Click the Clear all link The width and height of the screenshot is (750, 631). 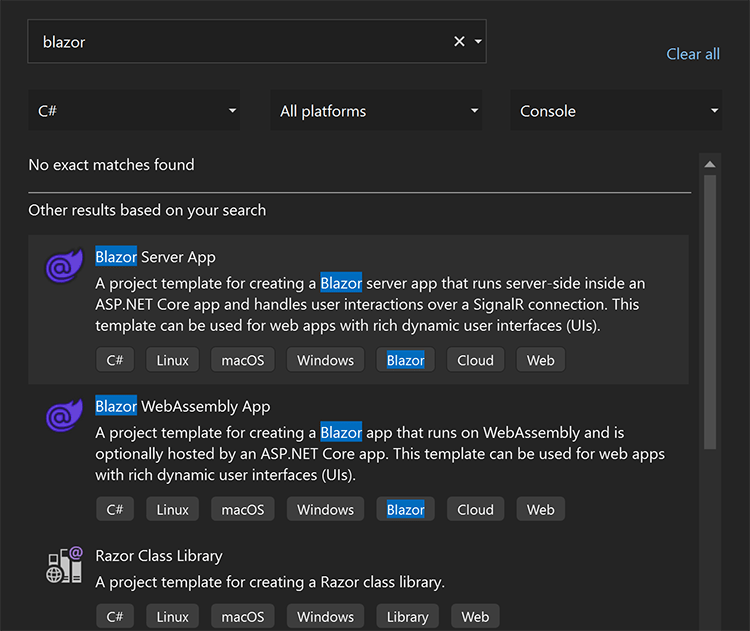[x=693, y=54]
